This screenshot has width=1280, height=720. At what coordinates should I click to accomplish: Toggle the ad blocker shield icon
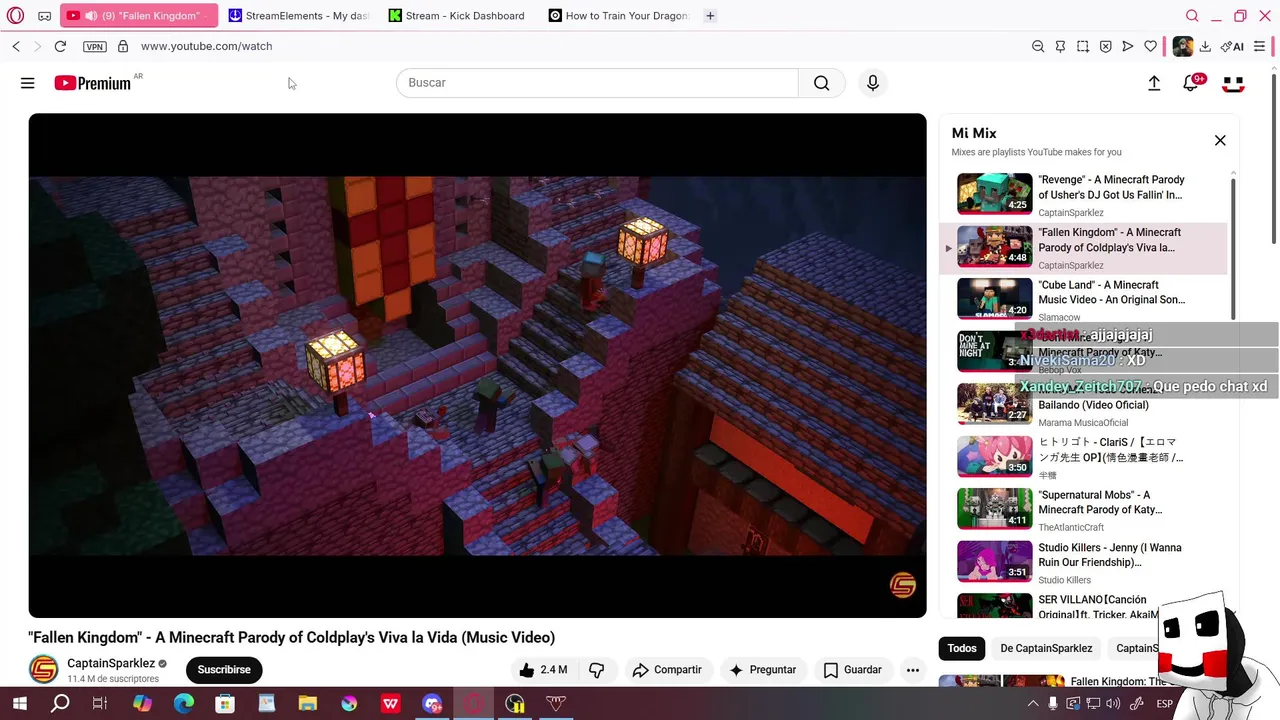click(1105, 46)
